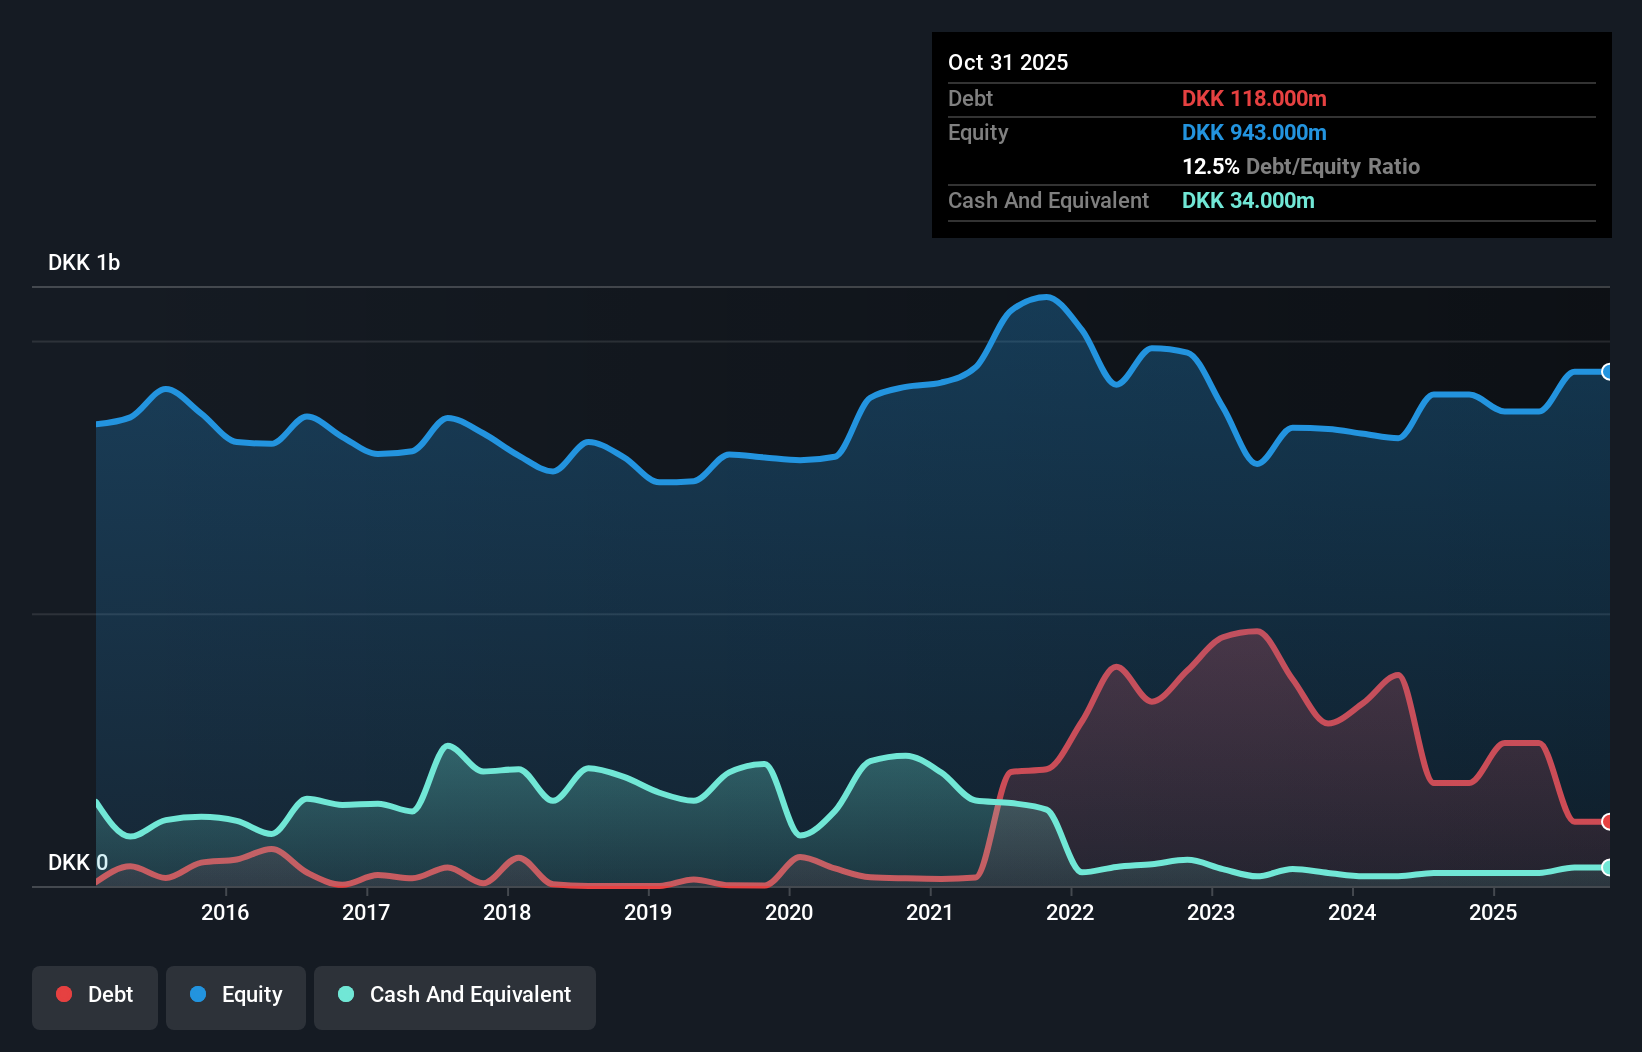Select the Debt endpoint marker on chart
This screenshot has width=1642, height=1052.
click(x=1607, y=822)
